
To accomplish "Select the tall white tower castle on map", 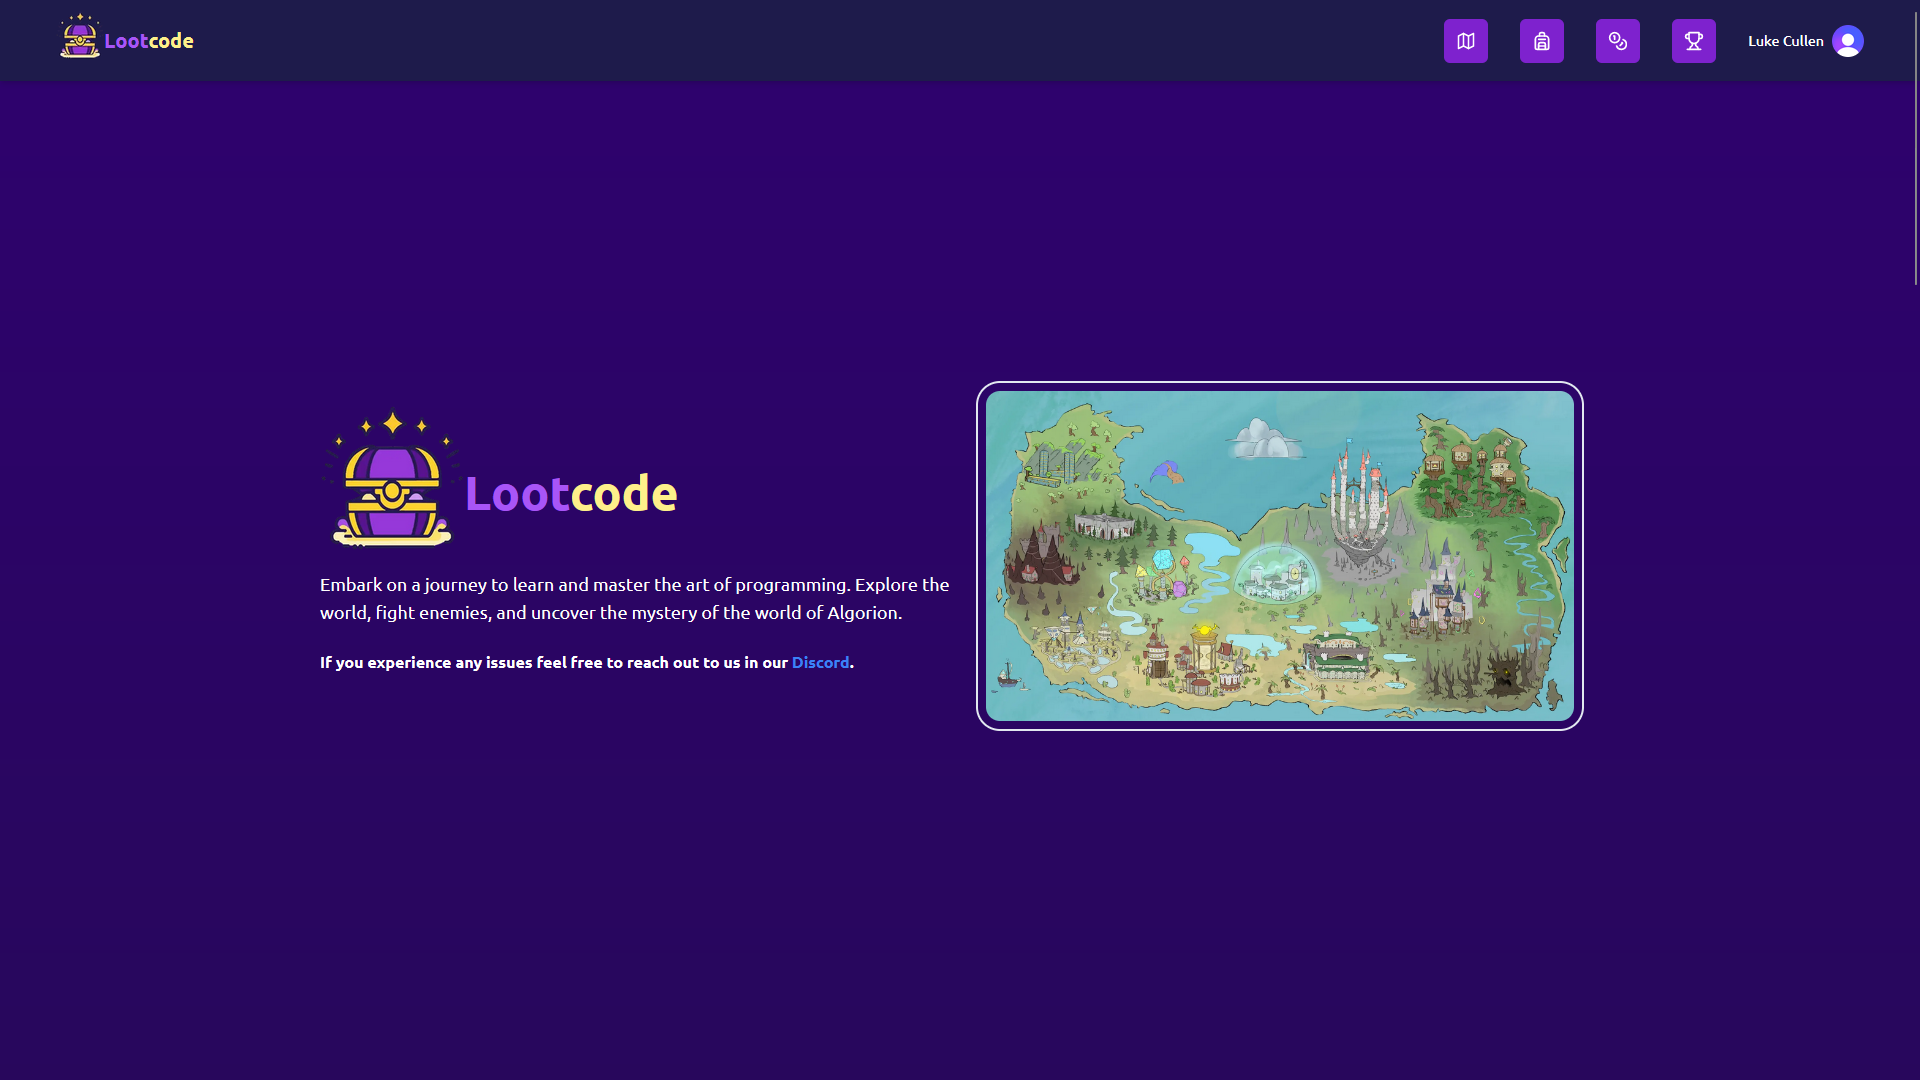I will pos(1358,505).
